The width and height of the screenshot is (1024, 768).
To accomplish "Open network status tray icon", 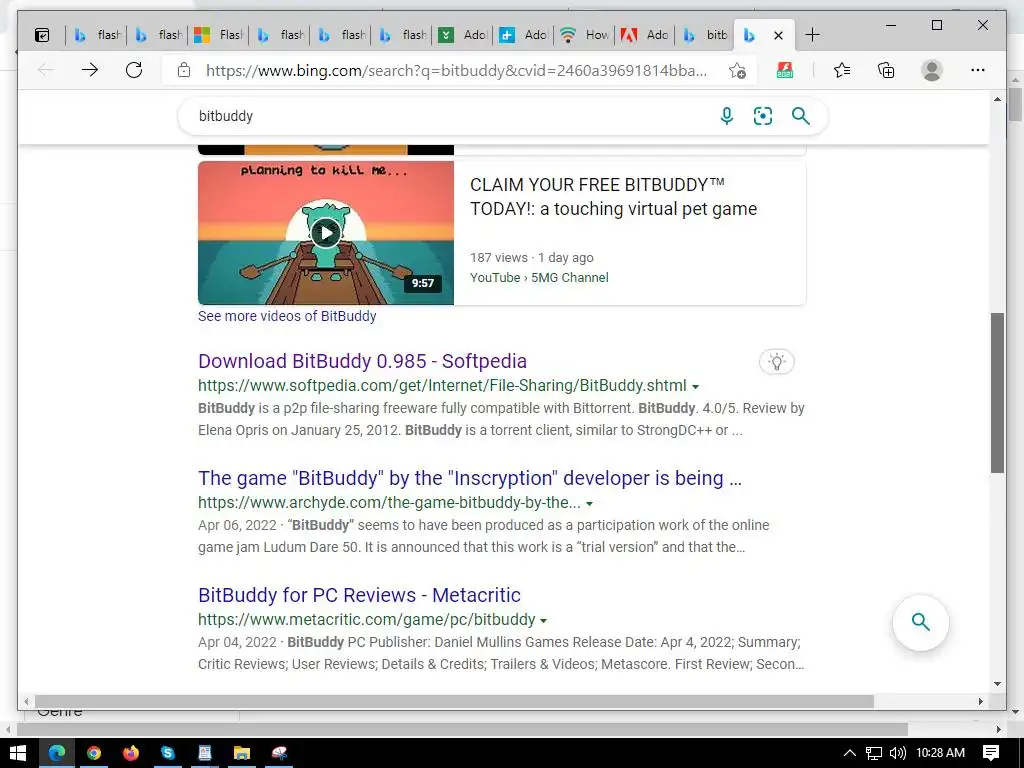I will tap(874, 753).
